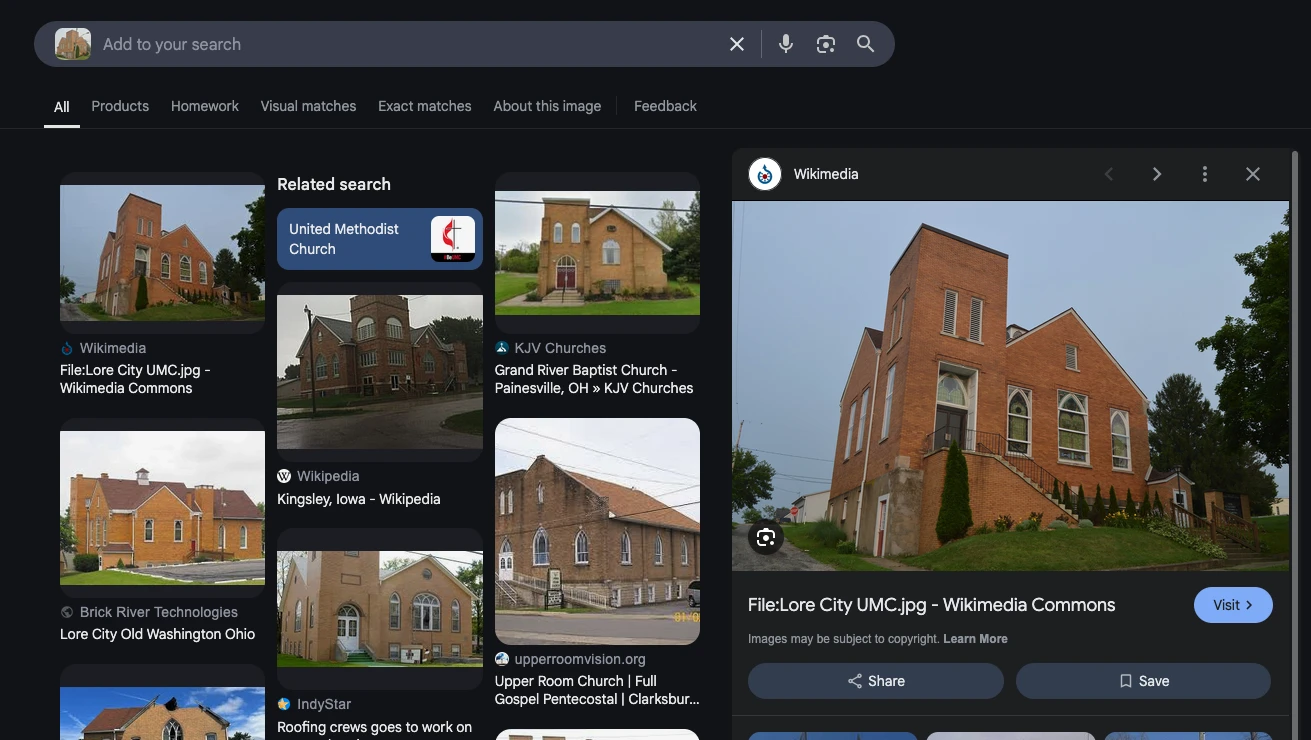The width and height of the screenshot is (1311, 740).
Task: Clear the search box with the X icon
Action: (x=737, y=44)
